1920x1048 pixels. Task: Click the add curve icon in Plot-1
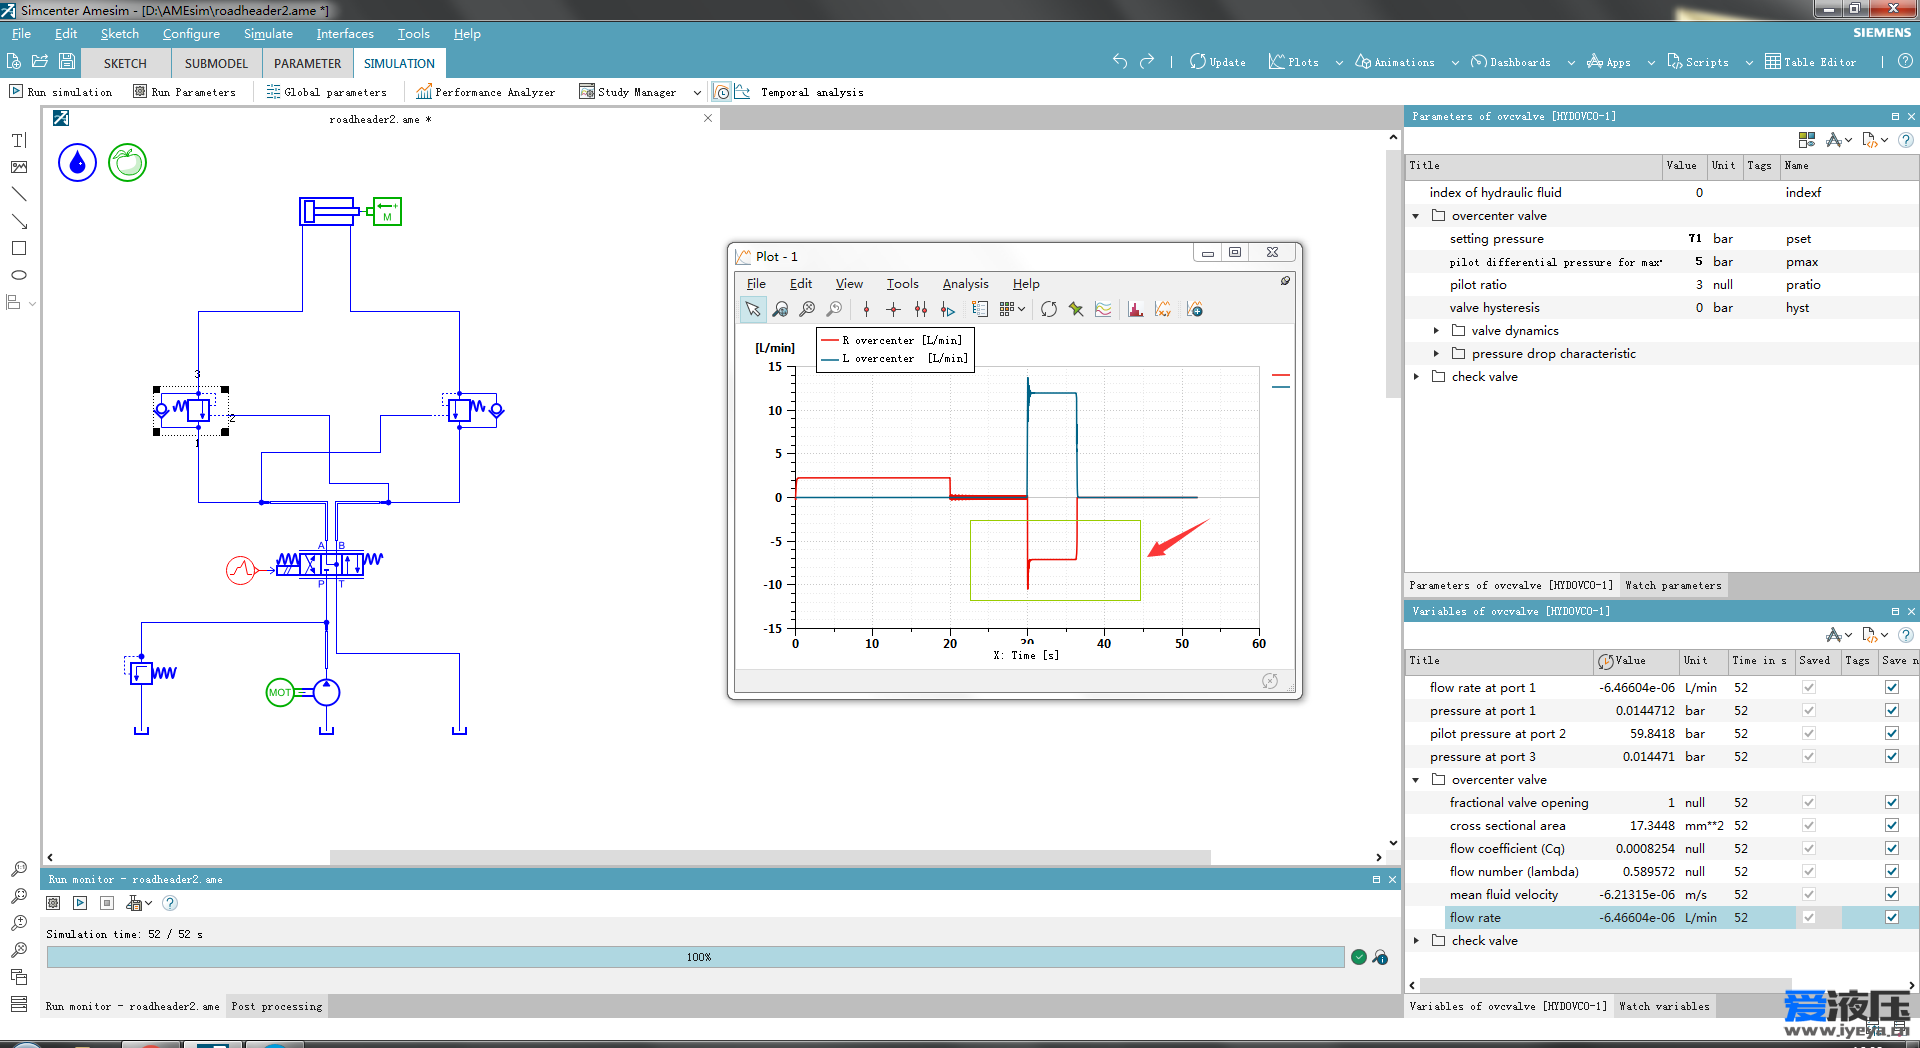point(1195,309)
